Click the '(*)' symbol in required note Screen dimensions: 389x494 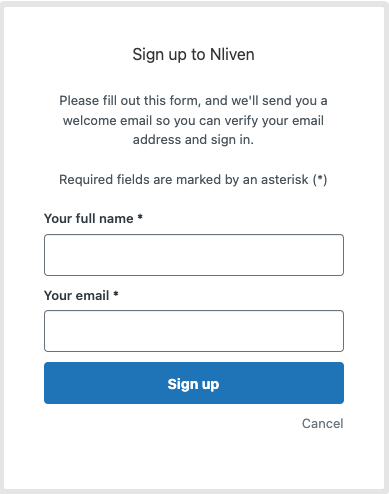(320, 180)
